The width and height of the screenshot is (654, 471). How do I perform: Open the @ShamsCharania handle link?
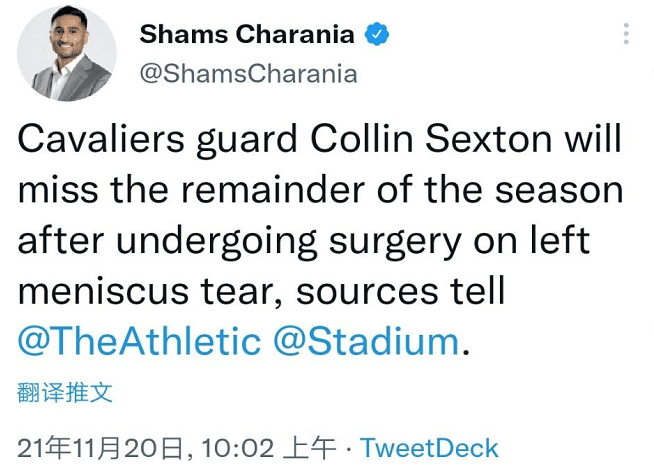248,74
